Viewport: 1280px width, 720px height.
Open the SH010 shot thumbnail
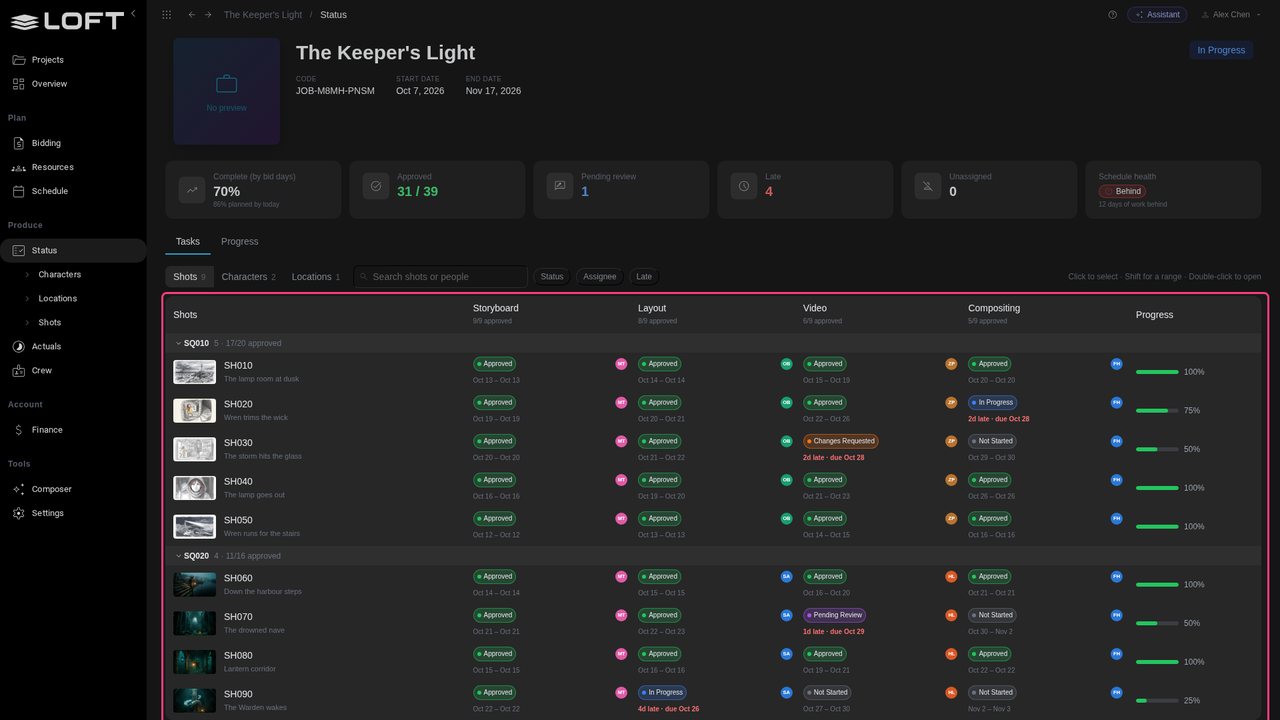click(x=194, y=372)
